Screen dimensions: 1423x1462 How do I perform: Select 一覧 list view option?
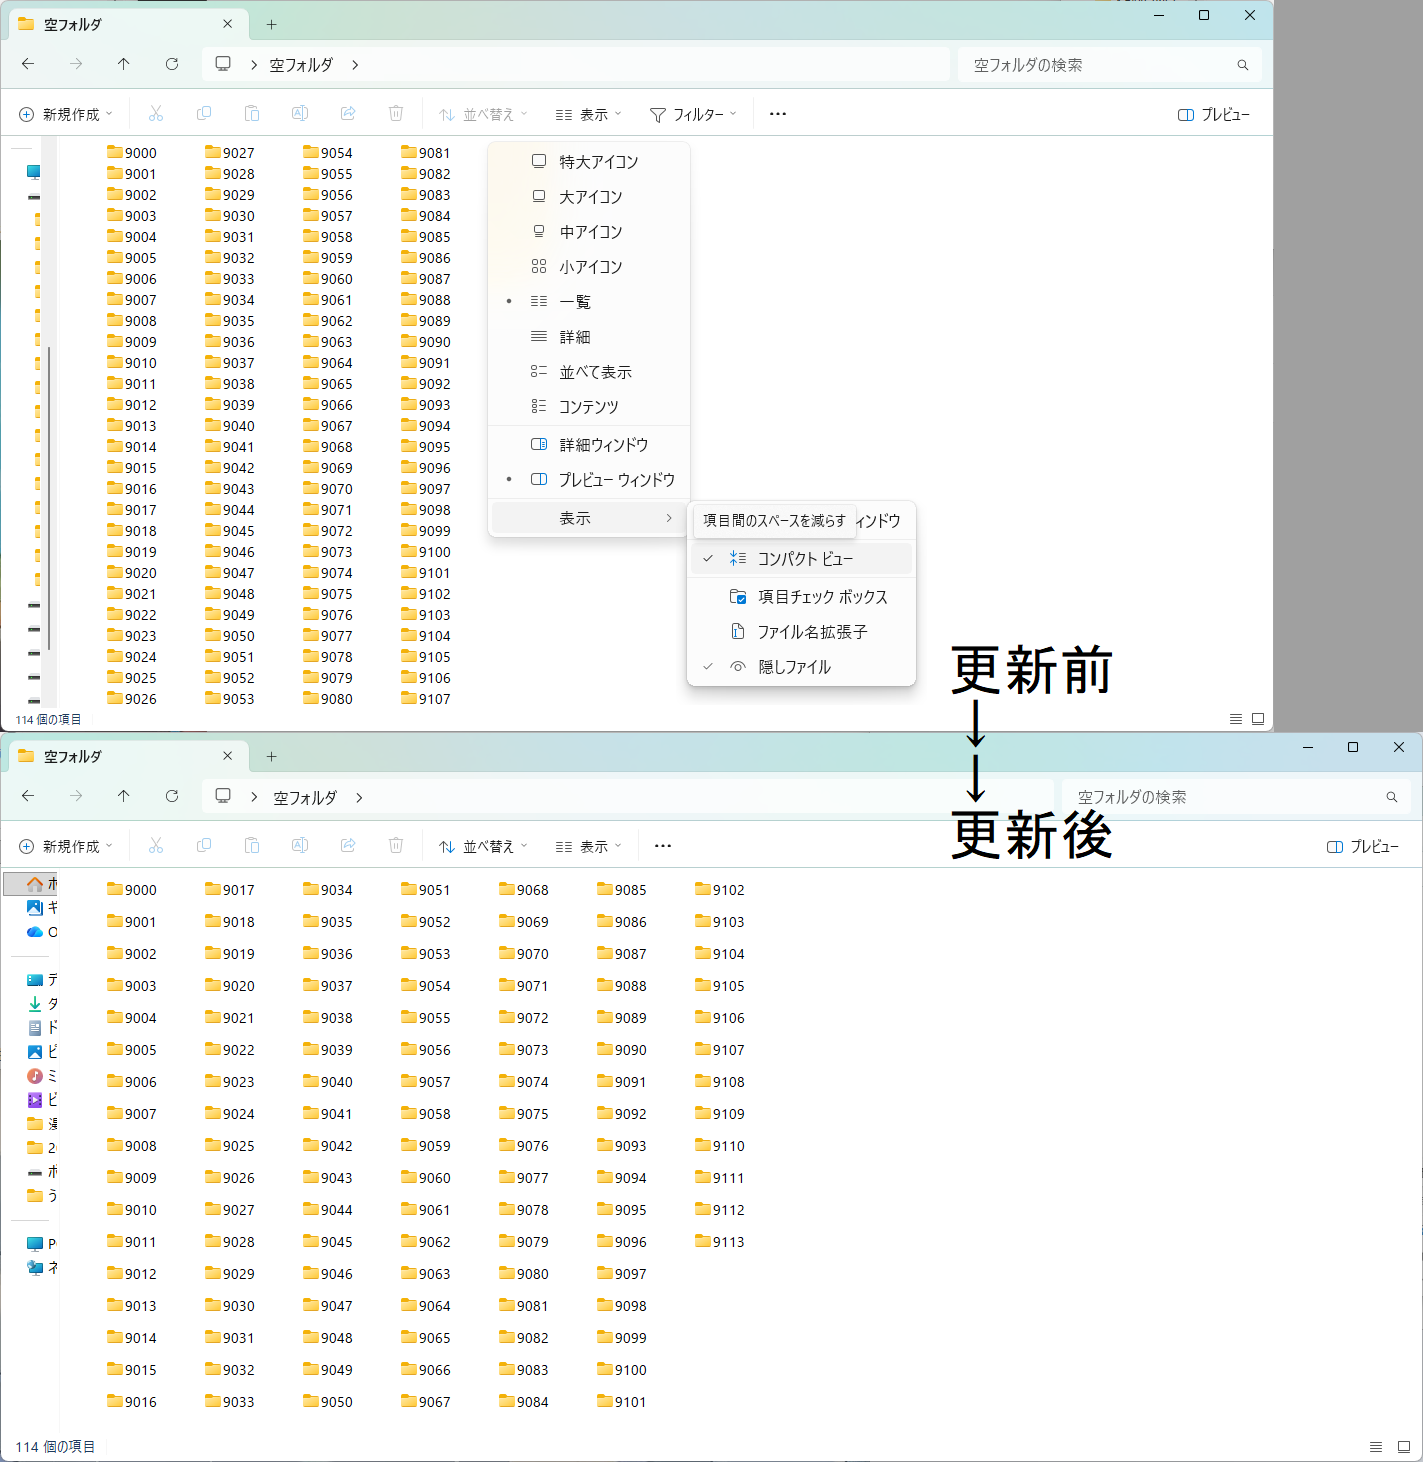[589, 302]
